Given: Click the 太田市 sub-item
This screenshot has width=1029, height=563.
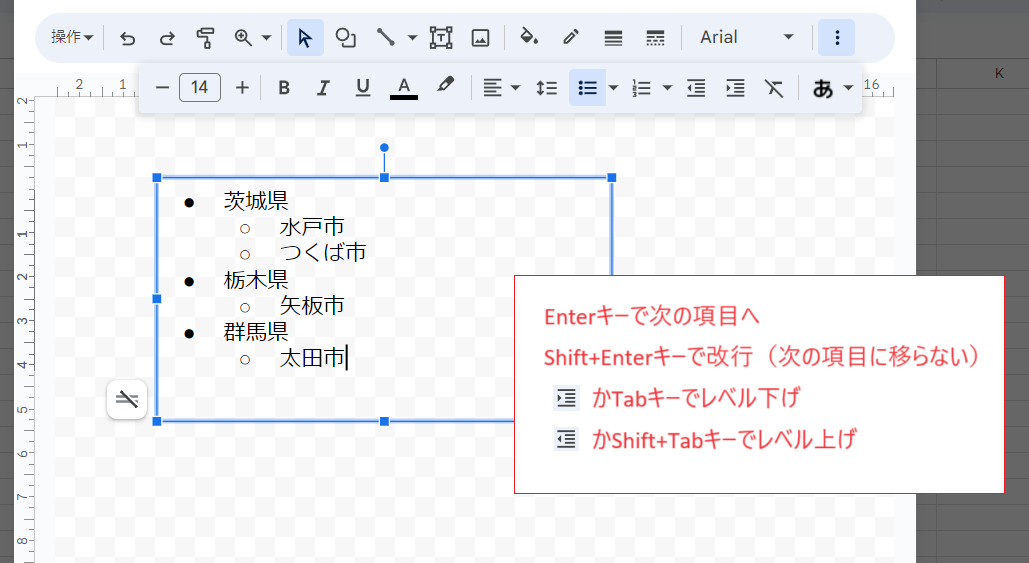Looking at the screenshot, I should (x=312, y=358).
